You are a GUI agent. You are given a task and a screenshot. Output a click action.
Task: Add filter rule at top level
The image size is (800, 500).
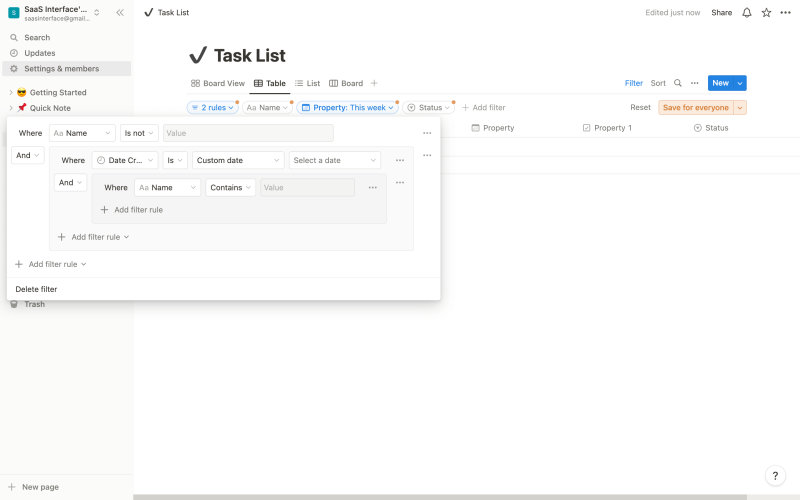(x=51, y=264)
